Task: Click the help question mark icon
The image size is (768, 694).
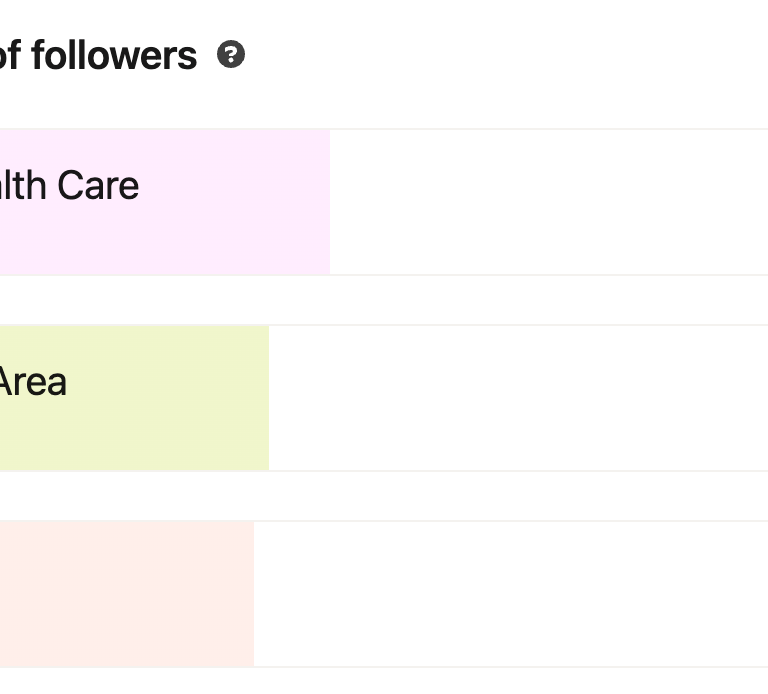Action: (231, 55)
